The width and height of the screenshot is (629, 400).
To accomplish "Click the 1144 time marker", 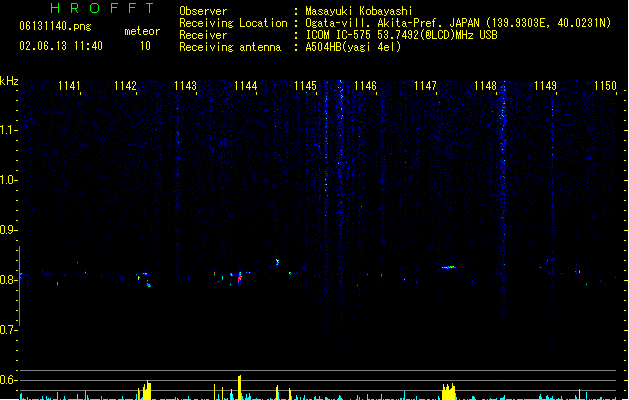I will click(x=246, y=86).
